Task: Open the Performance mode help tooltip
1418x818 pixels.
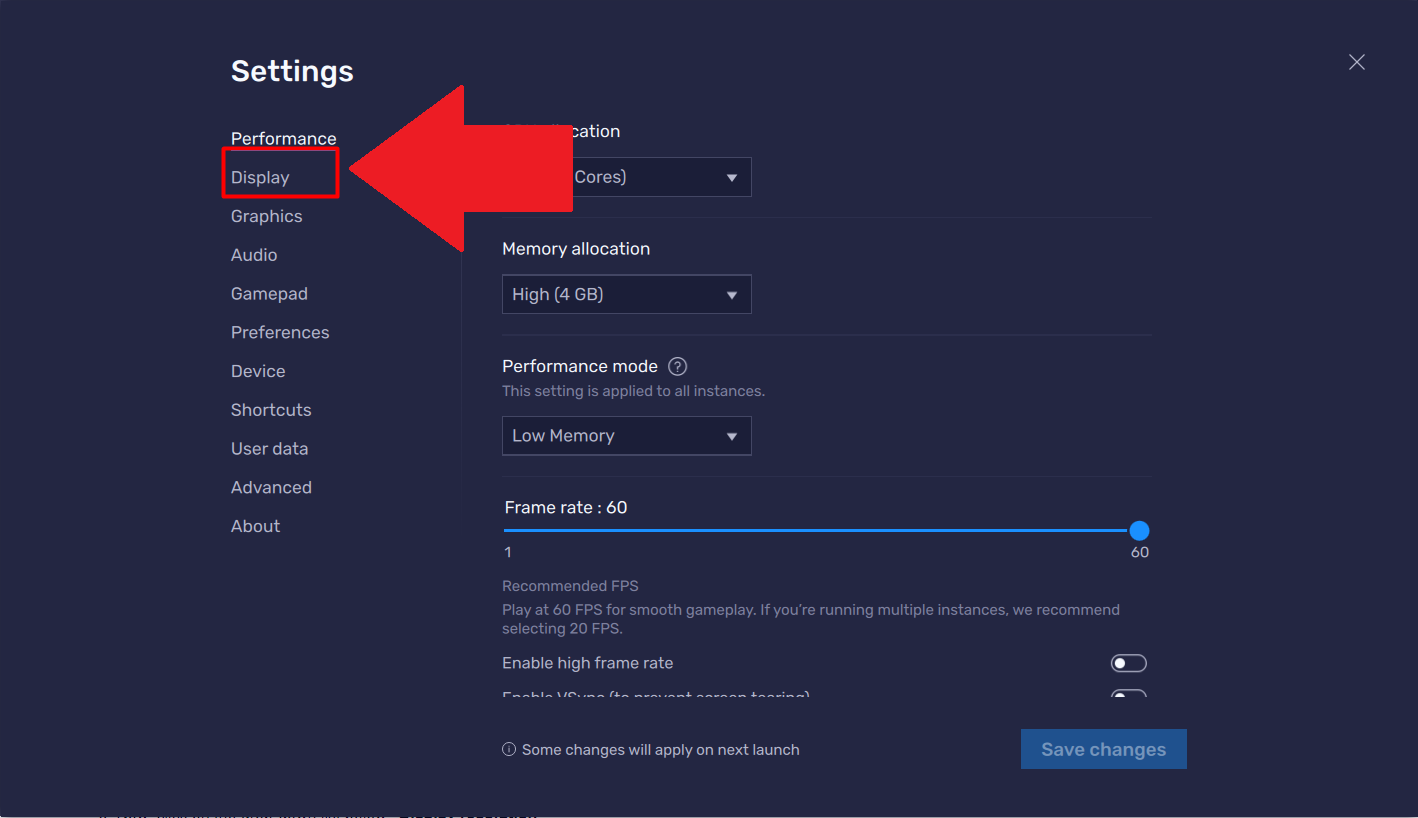Action: tap(677, 366)
